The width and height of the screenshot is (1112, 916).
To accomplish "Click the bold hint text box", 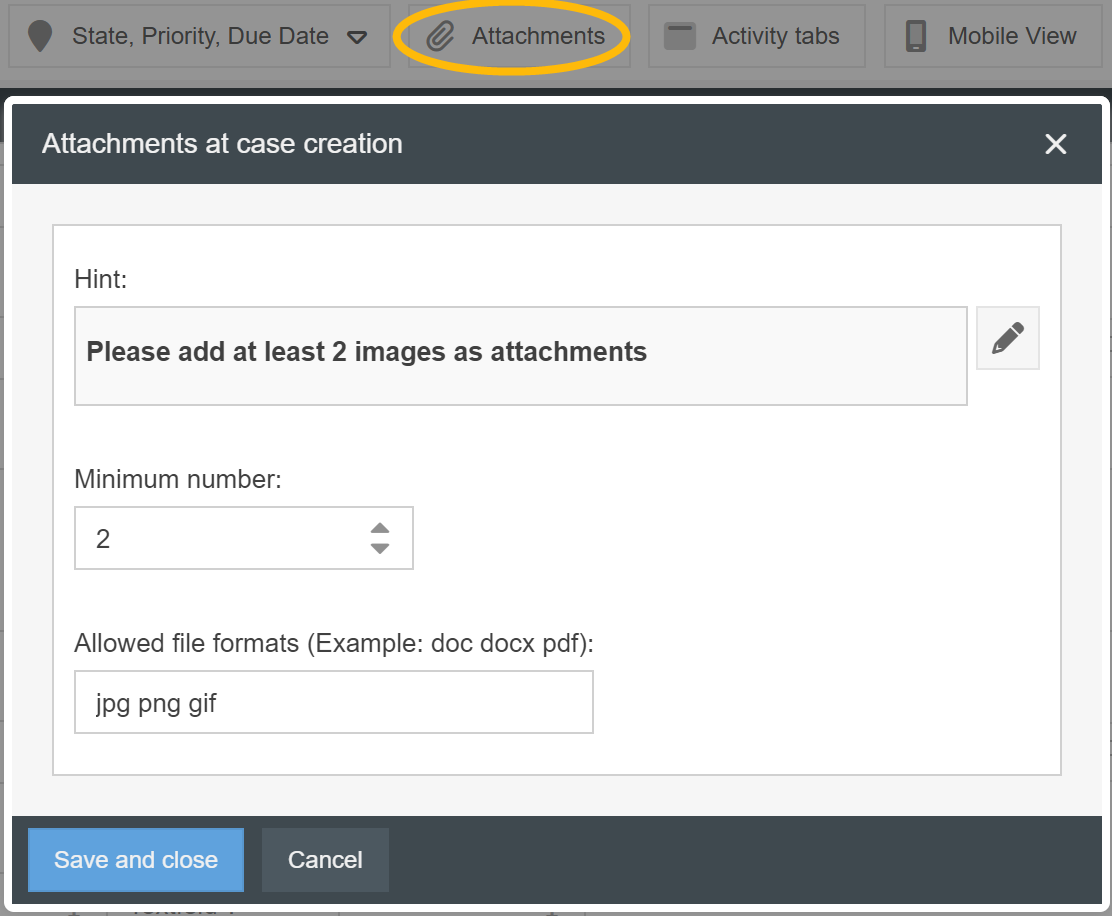I will 520,355.
